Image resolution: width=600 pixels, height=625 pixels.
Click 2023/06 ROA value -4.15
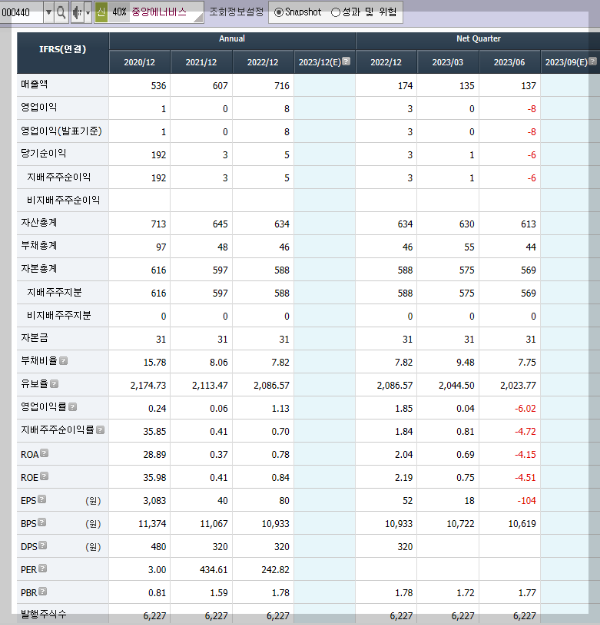point(525,454)
